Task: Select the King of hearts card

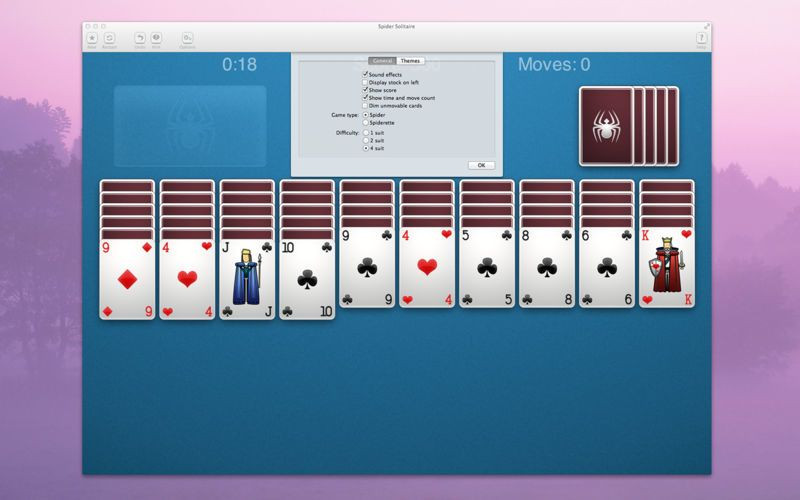Action: (667, 267)
